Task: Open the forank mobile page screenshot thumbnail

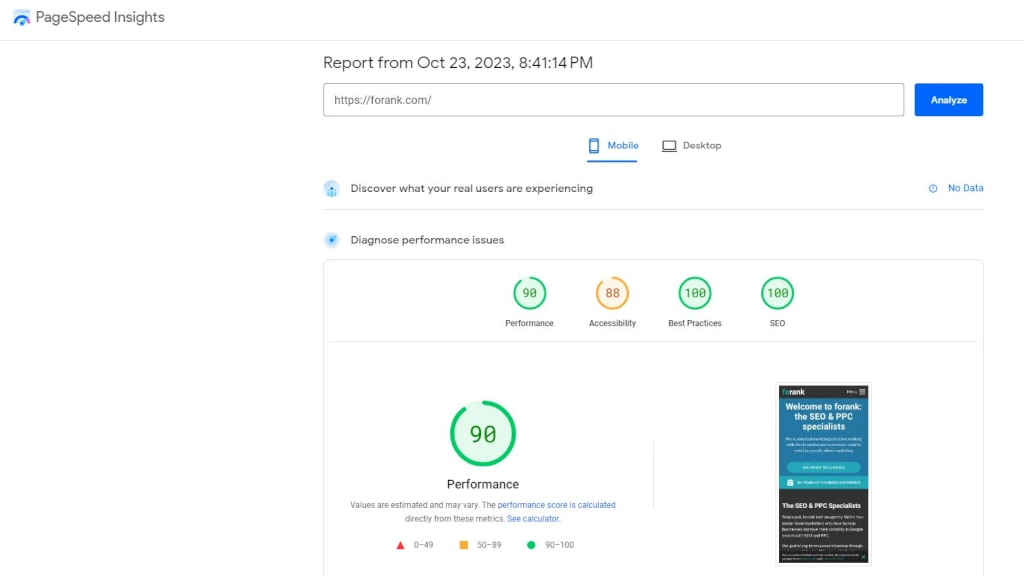Action: click(x=824, y=474)
